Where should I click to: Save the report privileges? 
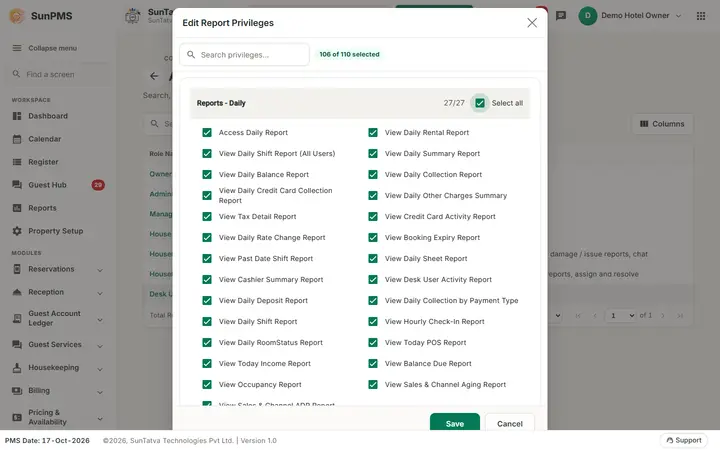(455, 422)
